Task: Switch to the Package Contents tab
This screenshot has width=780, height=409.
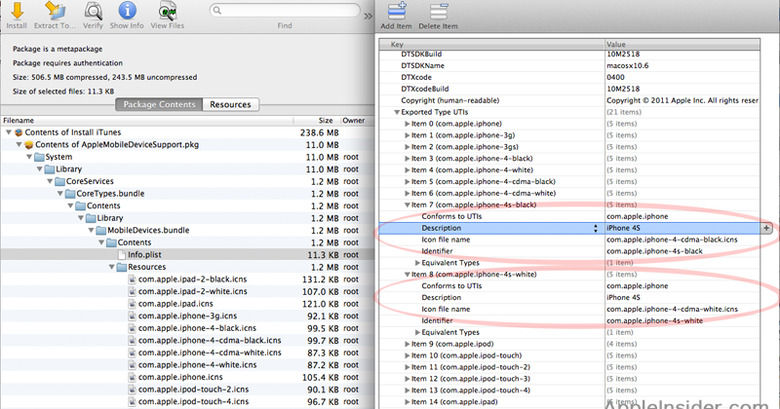Action: [x=159, y=104]
